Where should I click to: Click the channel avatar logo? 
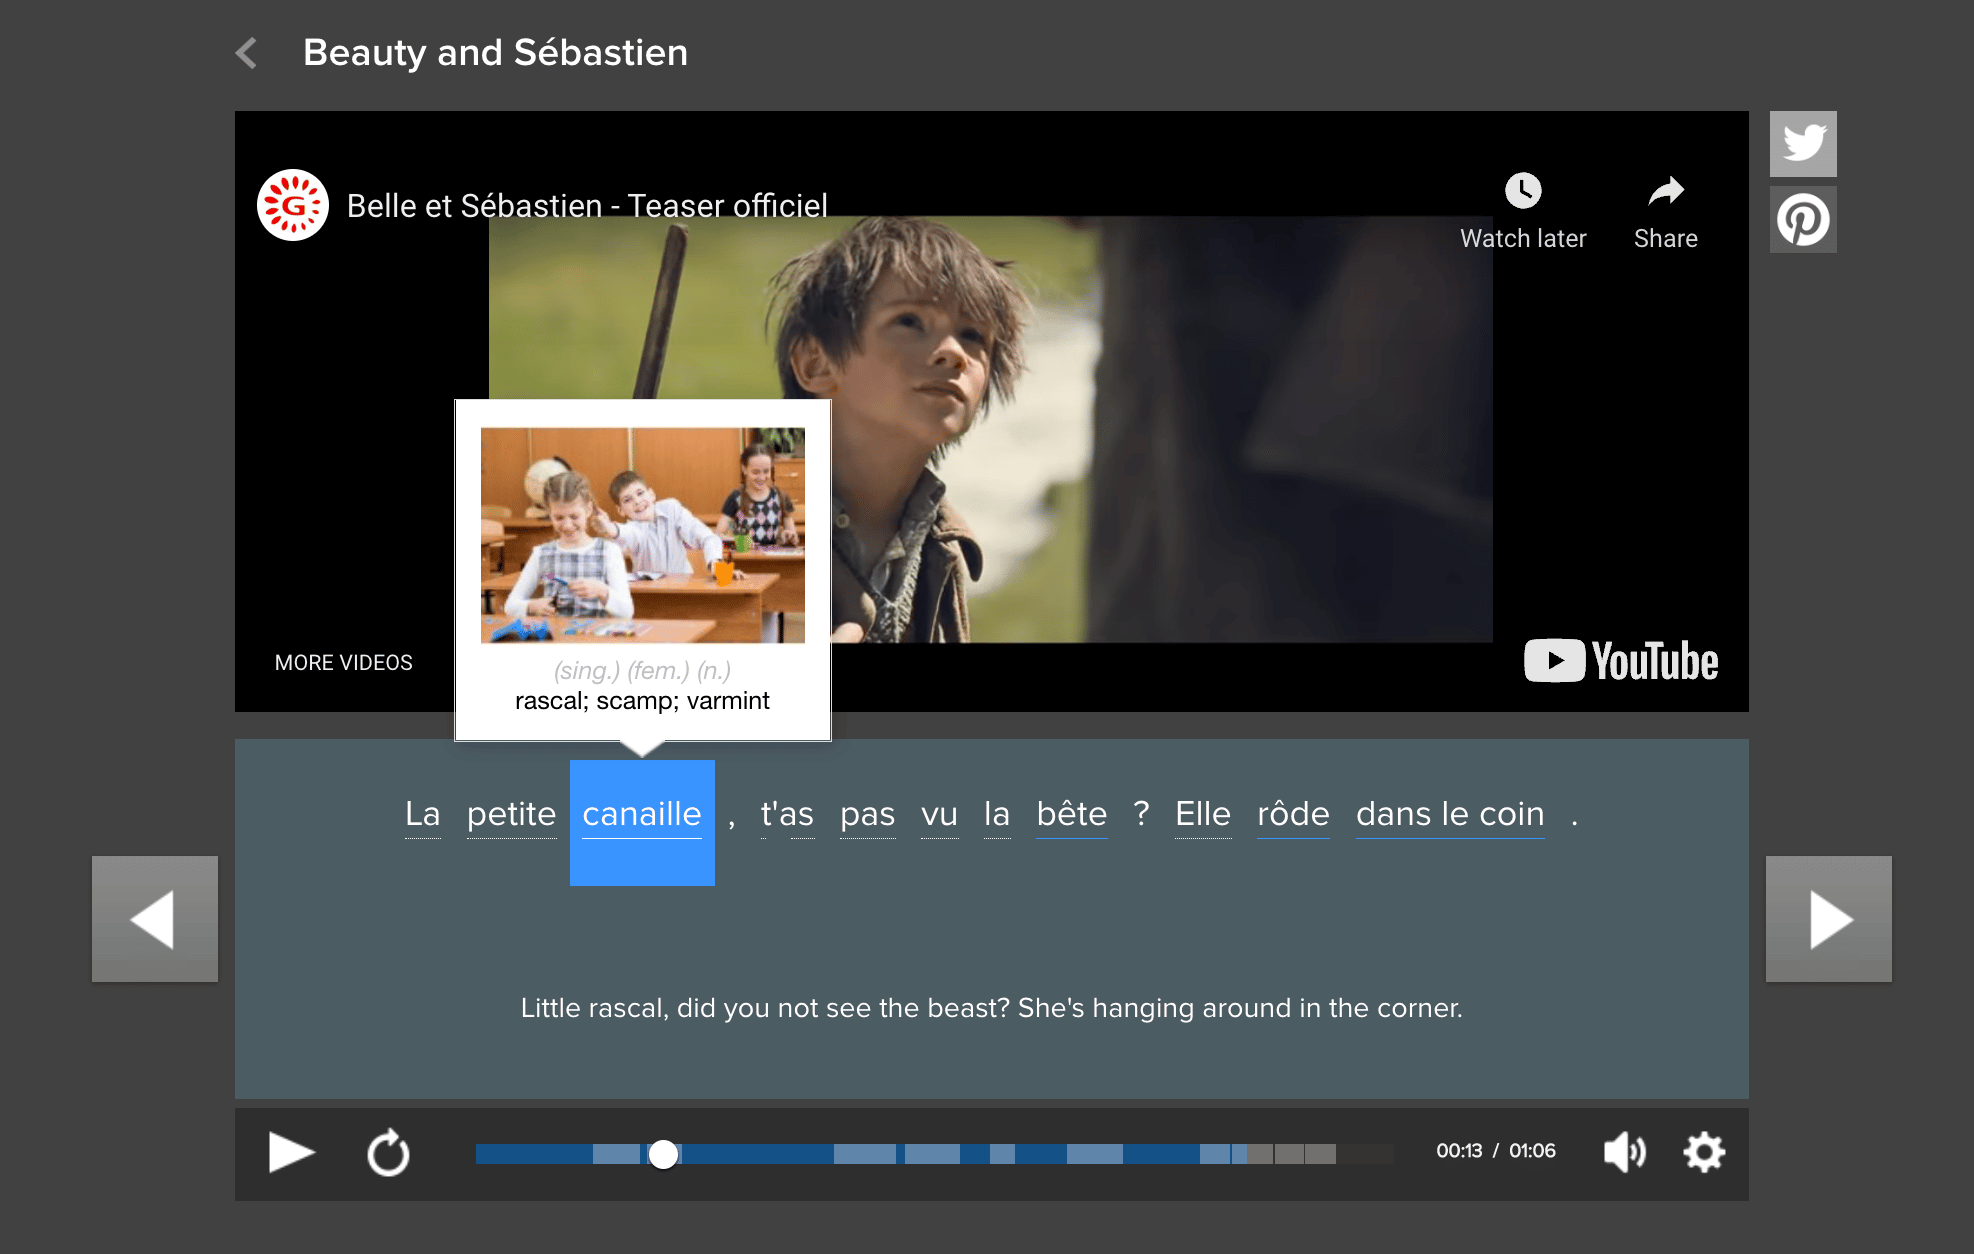tap(293, 205)
